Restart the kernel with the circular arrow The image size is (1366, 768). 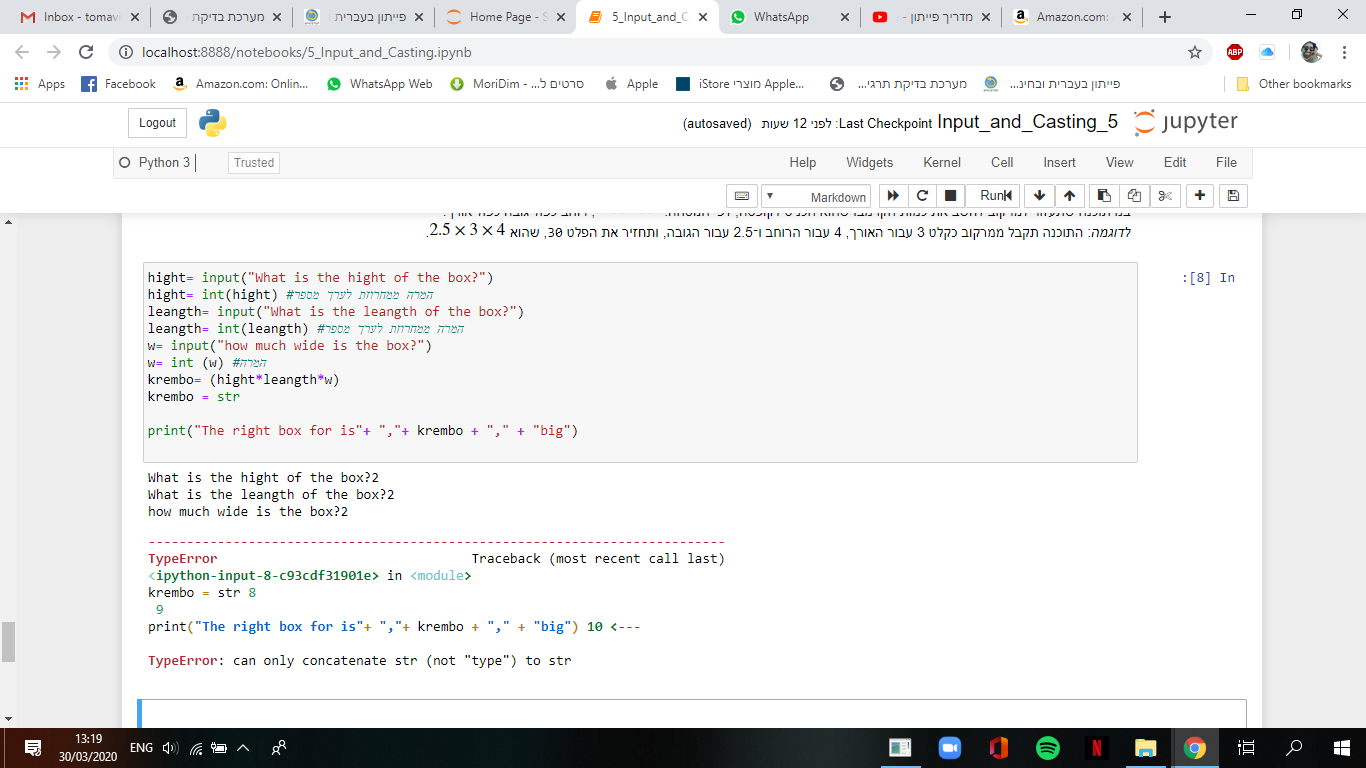[922, 196]
